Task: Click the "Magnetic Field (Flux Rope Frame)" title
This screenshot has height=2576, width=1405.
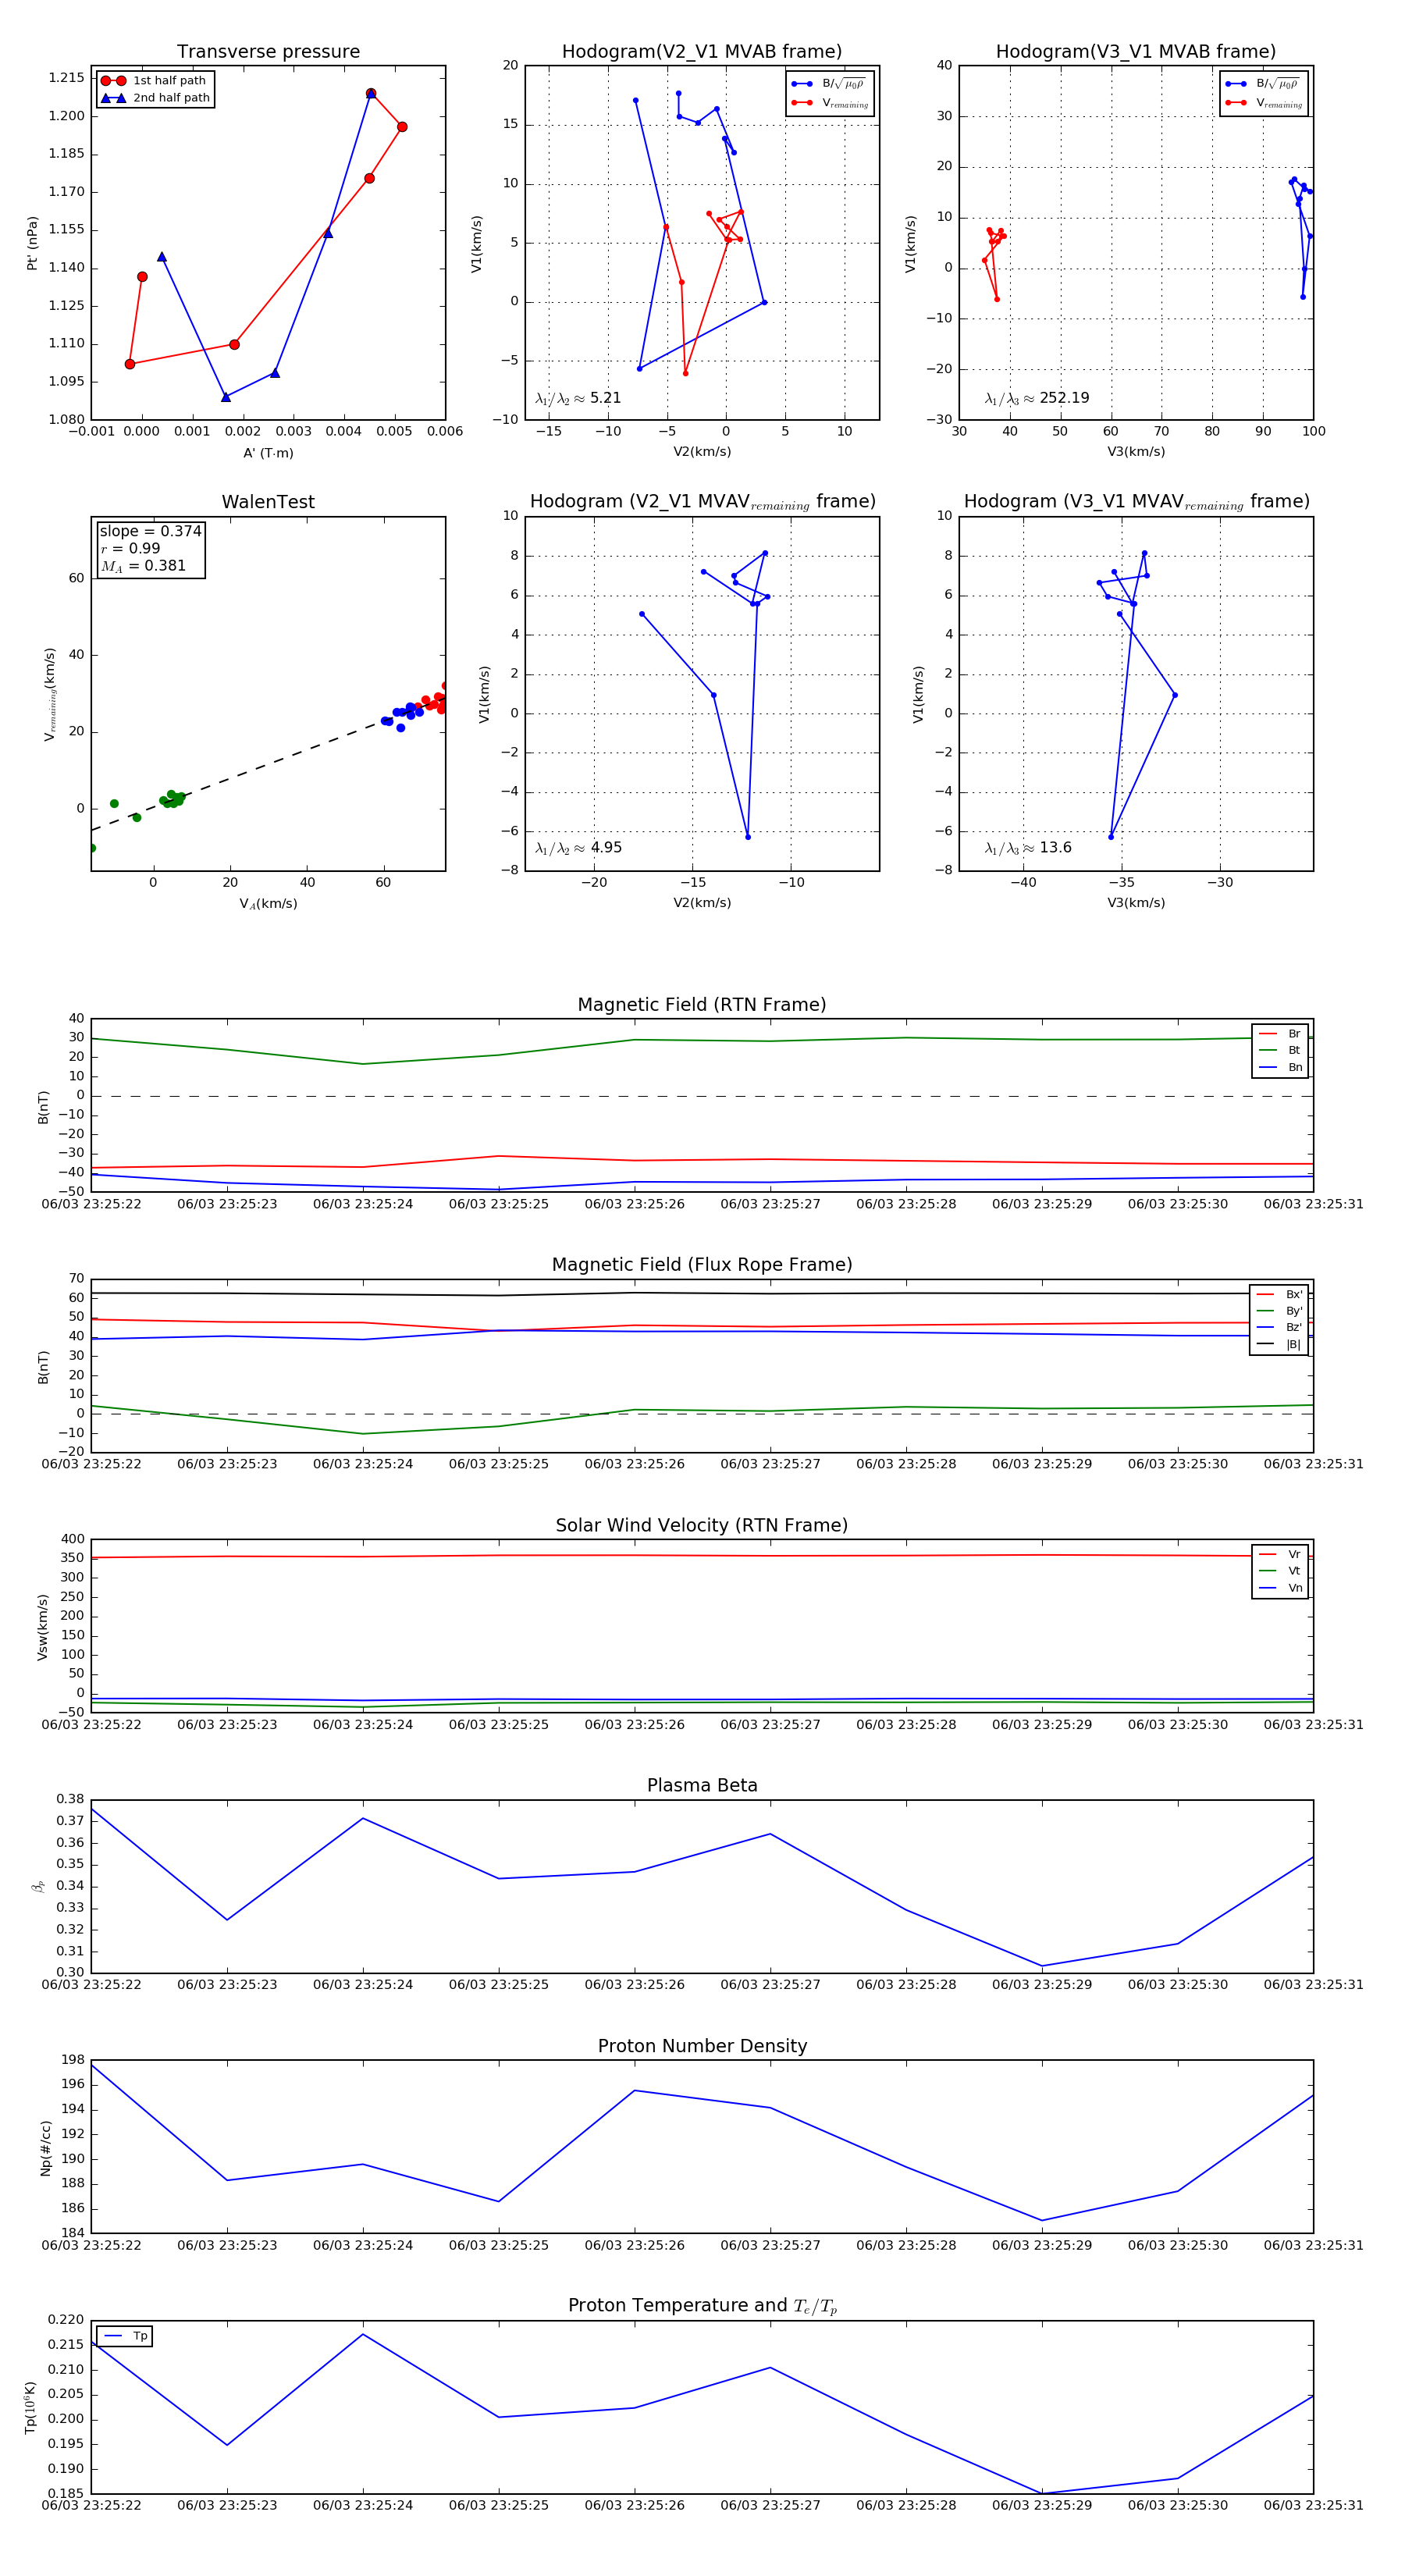Action: 702,1265
